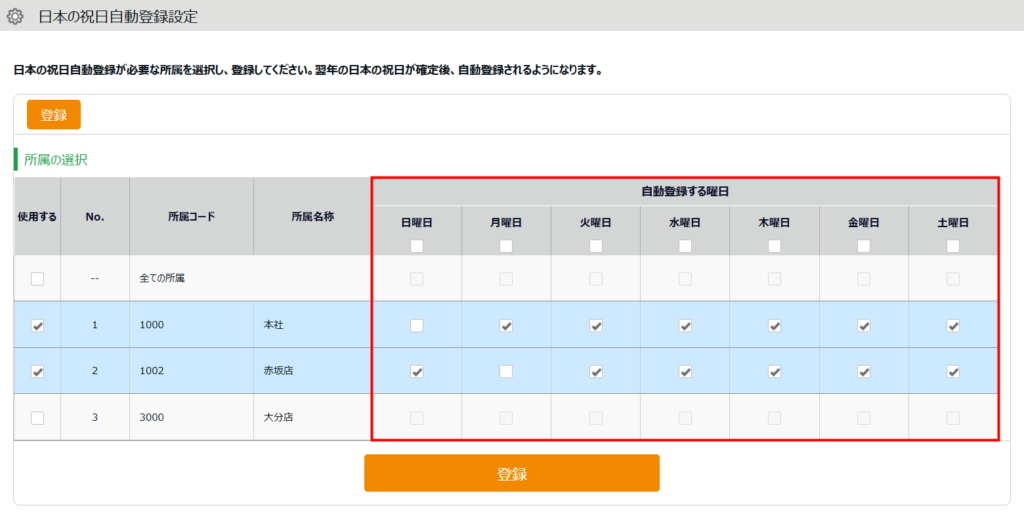
Task: Toggle the 火曜日 column header checkbox
Action: pyautogui.click(x=595, y=246)
